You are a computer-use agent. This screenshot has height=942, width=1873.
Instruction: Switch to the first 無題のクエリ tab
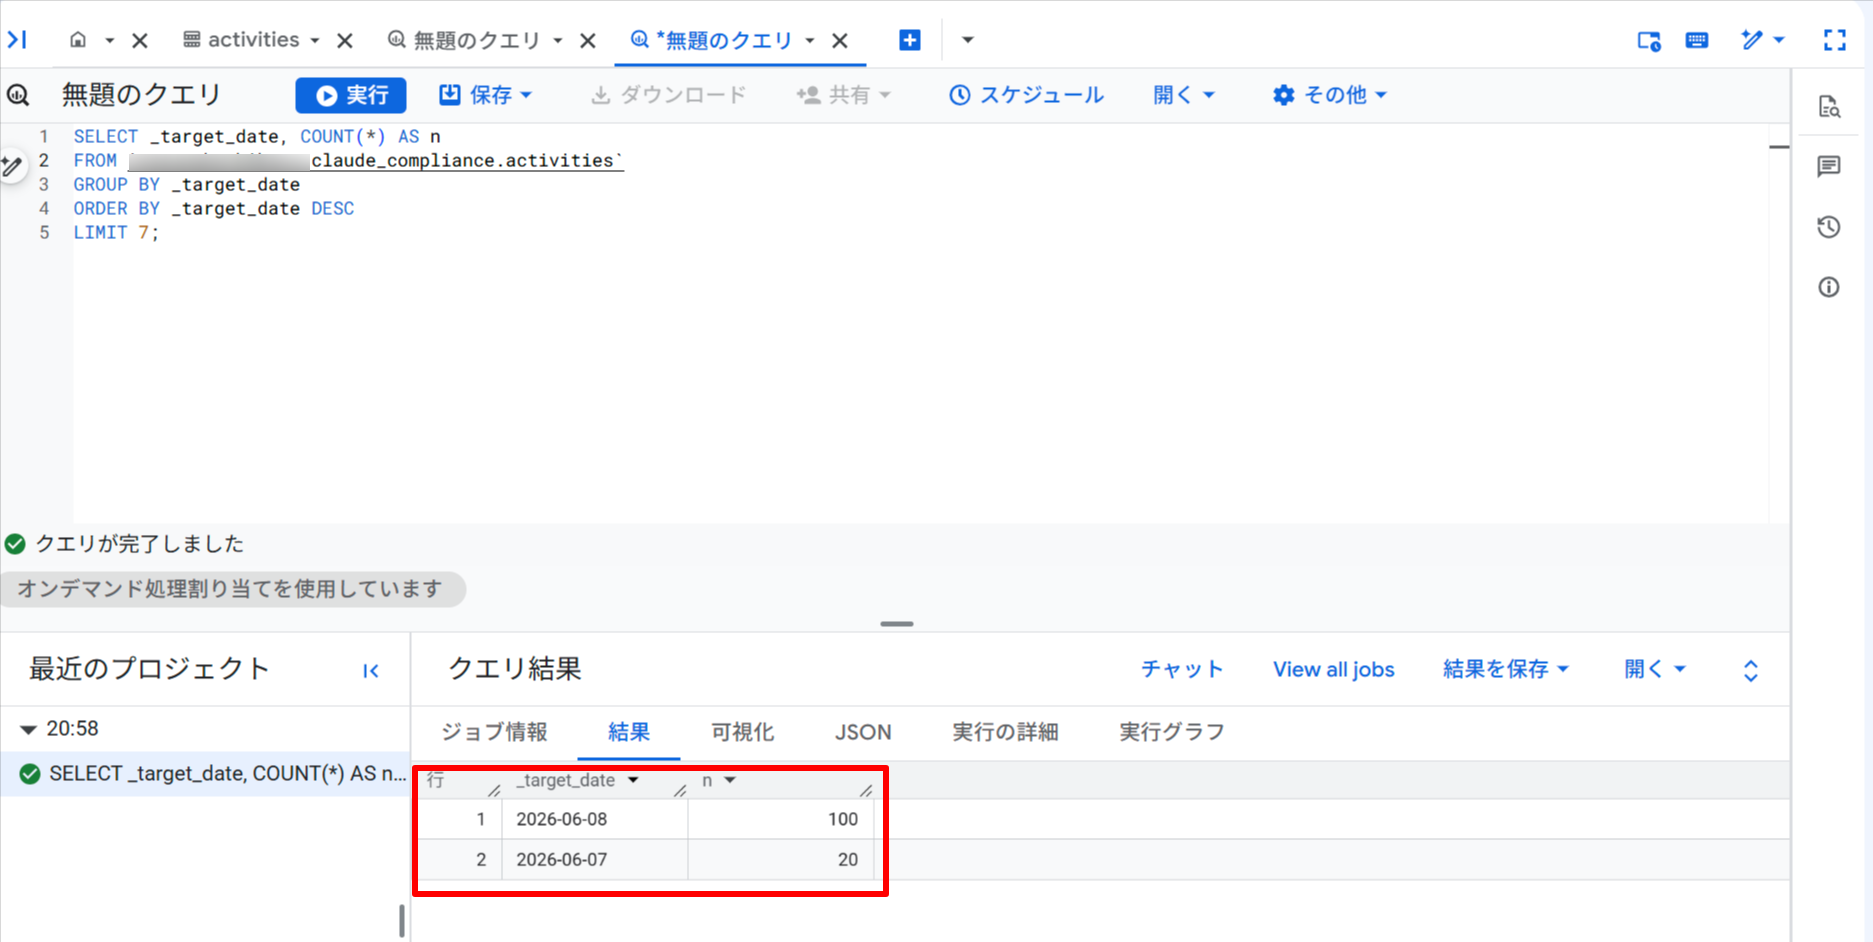(x=465, y=40)
